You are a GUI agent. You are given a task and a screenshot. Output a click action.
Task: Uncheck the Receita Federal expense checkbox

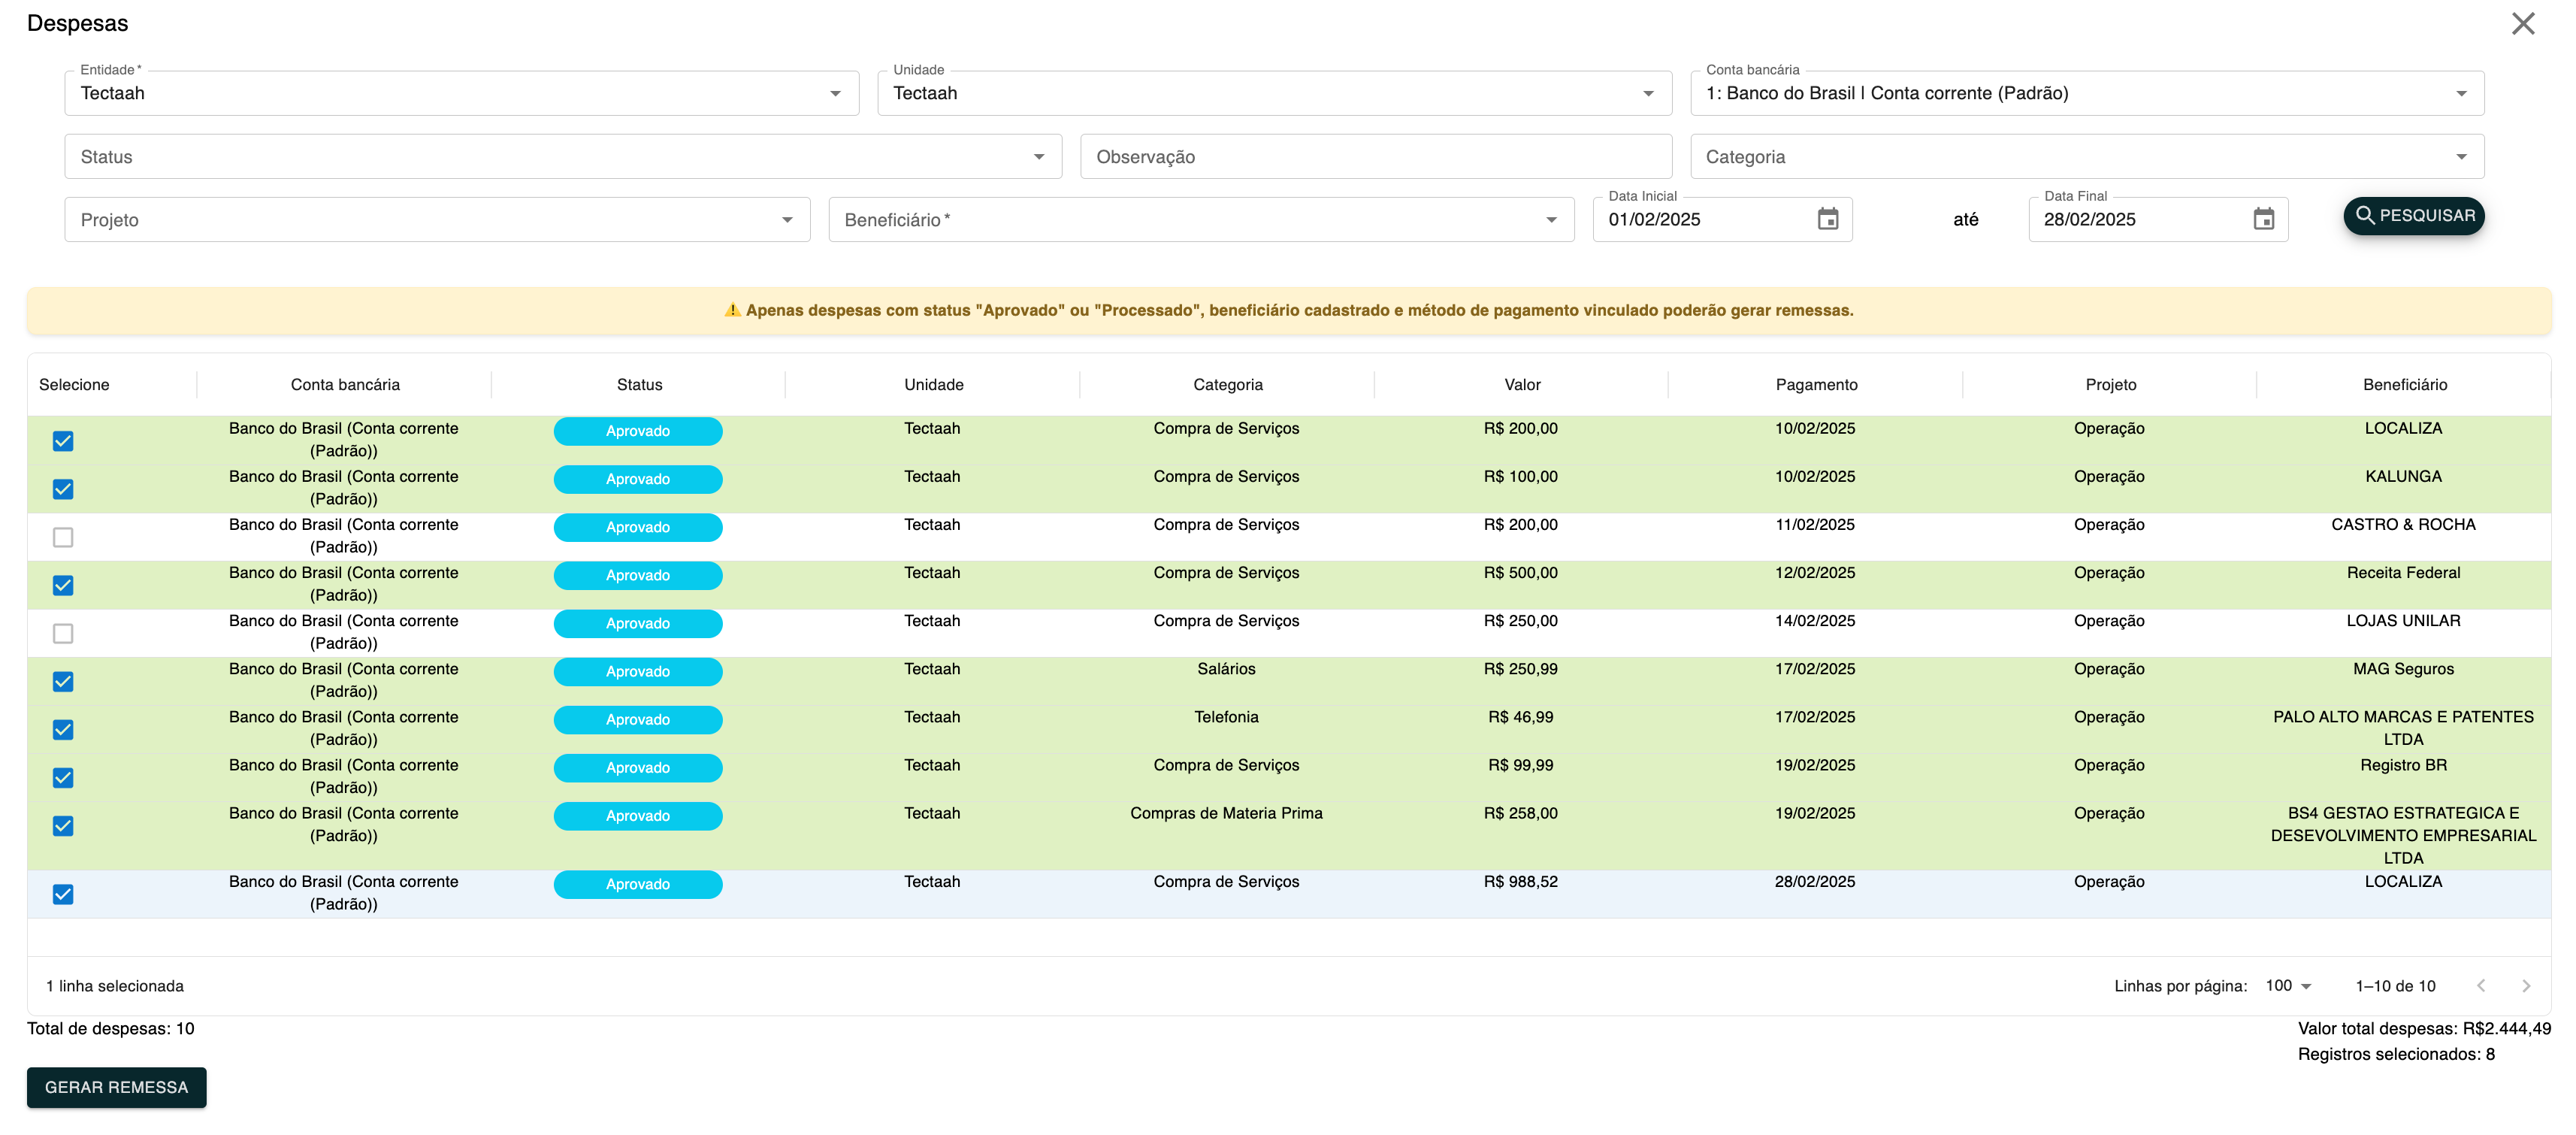click(x=63, y=585)
